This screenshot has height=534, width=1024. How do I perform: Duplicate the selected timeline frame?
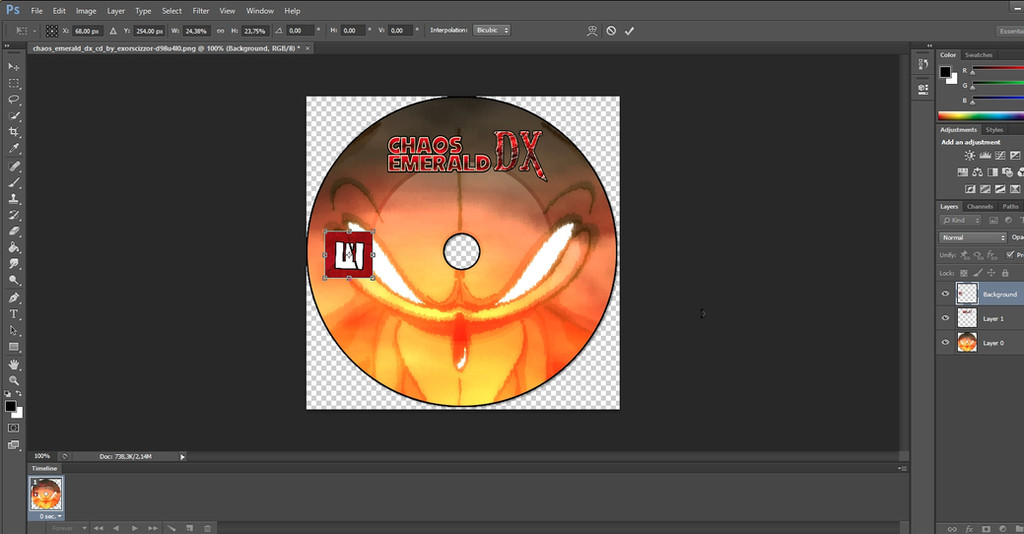pyautogui.click(x=189, y=528)
